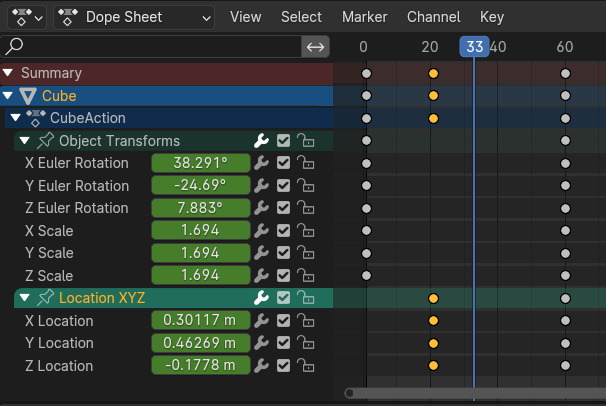Lock the Z Euler Rotation channel
The width and height of the screenshot is (606, 406).
tap(305, 208)
